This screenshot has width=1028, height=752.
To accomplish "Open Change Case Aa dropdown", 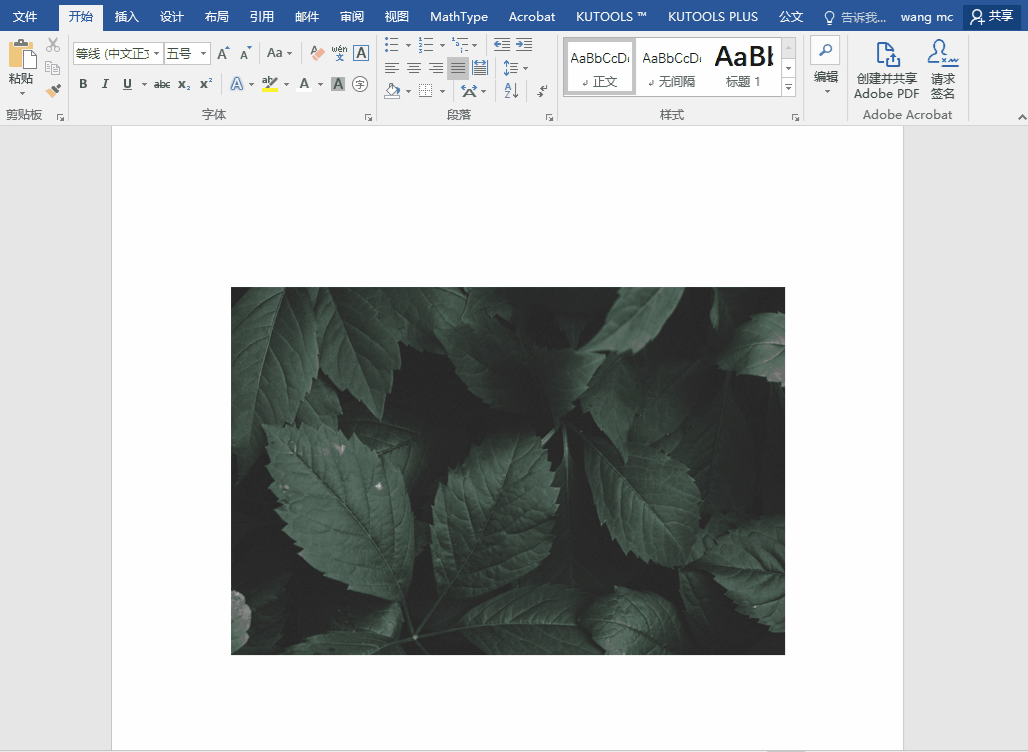I will [279, 53].
